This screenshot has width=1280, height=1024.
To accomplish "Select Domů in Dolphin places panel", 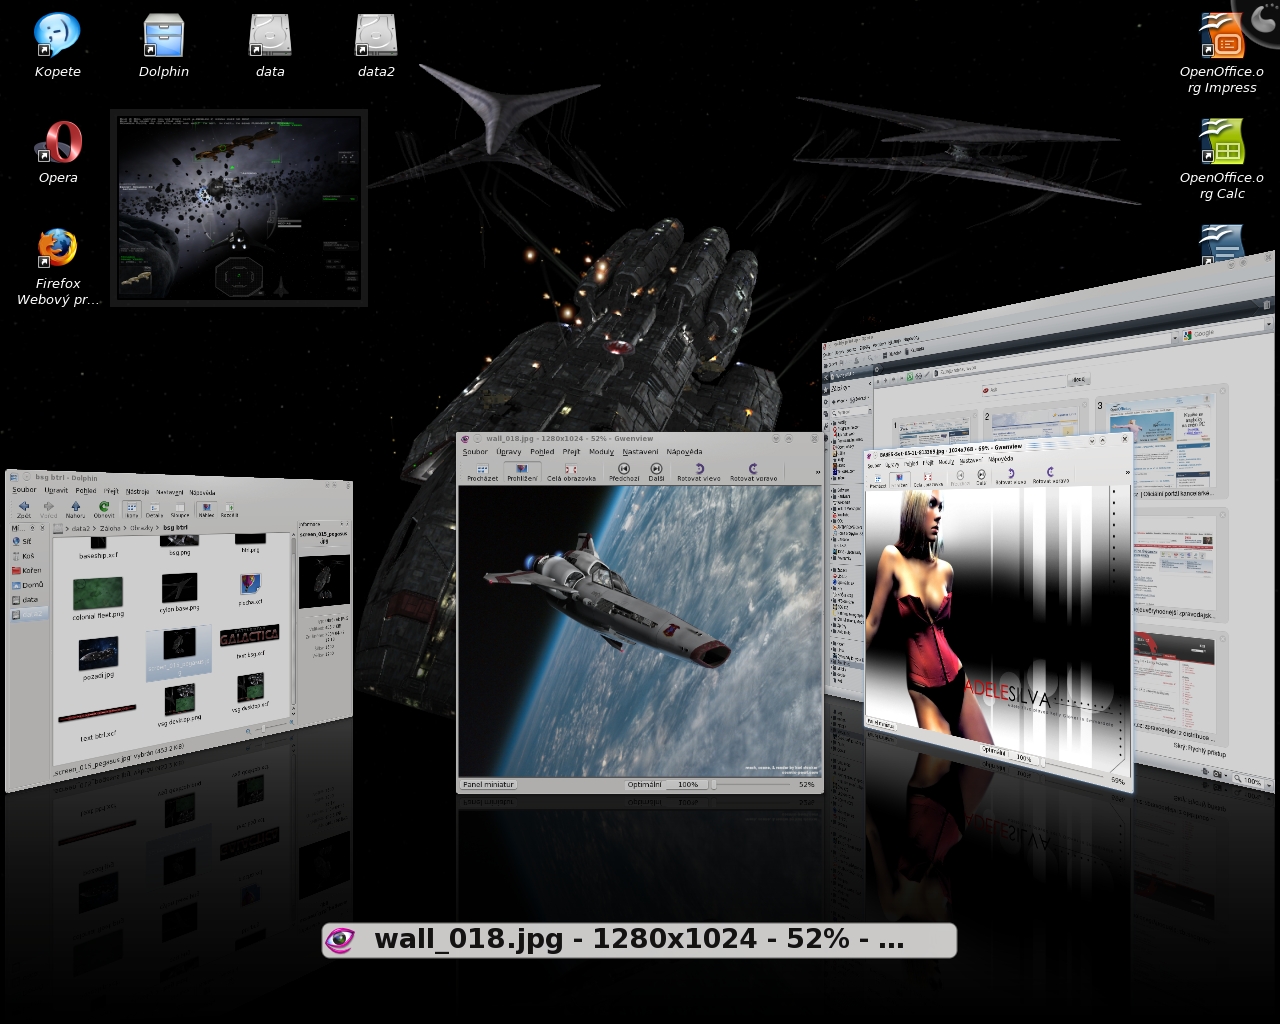I will coord(28,585).
